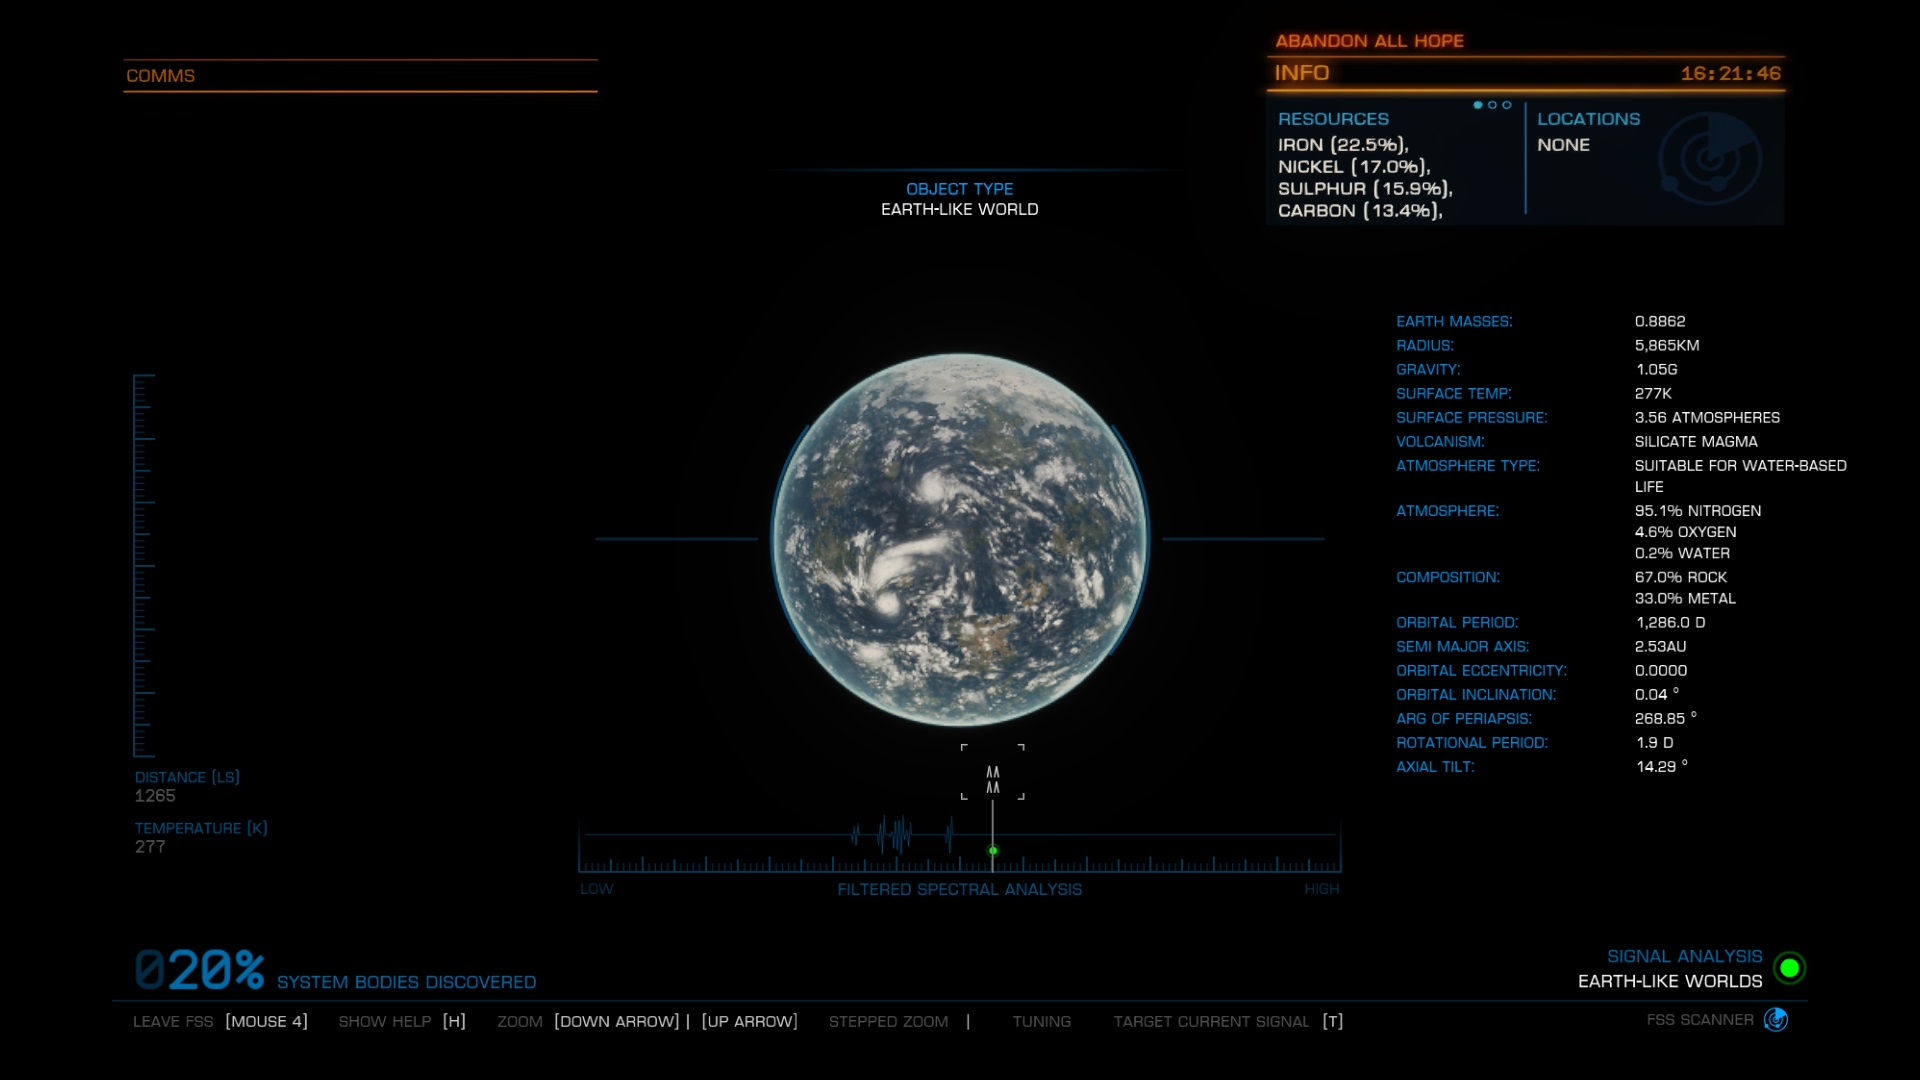This screenshot has height=1080, width=1920.
Task: Click LEAVE FSS control
Action: tap(220, 1021)
